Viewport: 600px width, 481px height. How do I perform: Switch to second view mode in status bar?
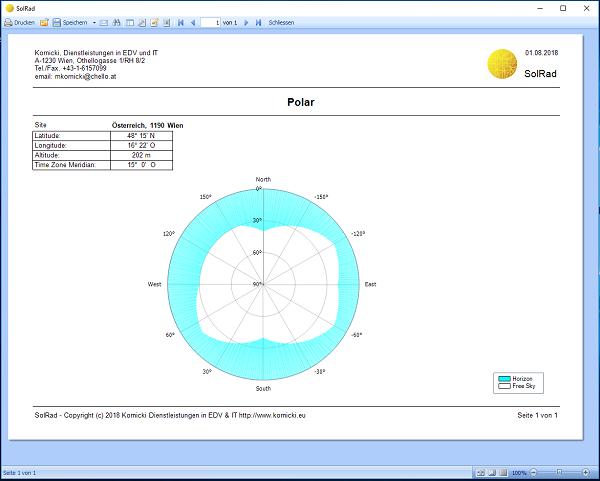[492, 472]
